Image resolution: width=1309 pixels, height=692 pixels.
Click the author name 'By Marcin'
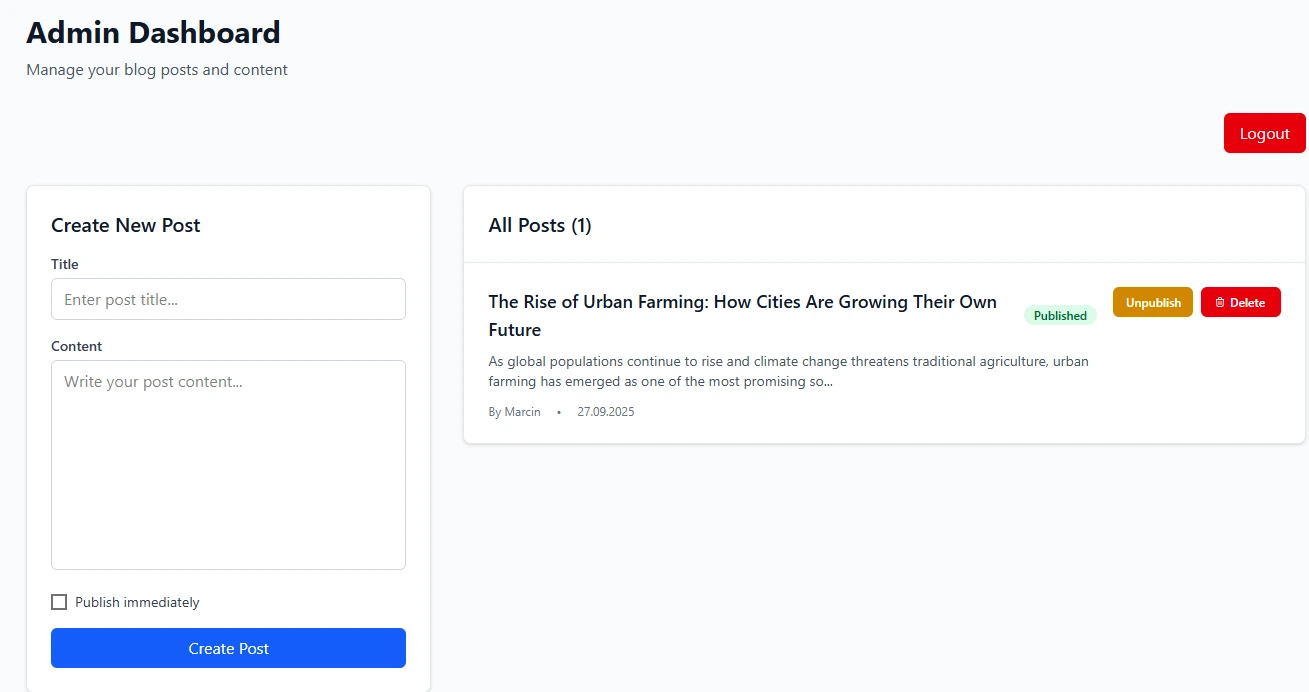point(514,412)
